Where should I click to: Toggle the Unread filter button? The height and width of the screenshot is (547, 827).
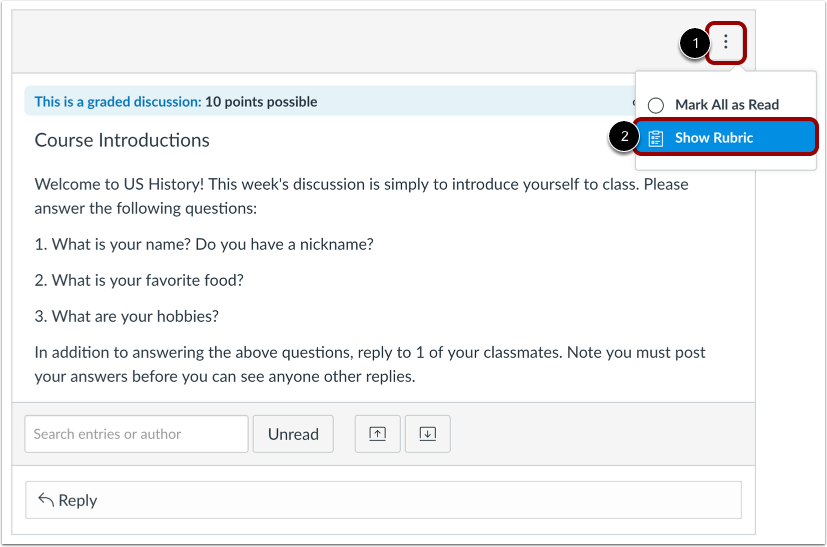point(293,434)
